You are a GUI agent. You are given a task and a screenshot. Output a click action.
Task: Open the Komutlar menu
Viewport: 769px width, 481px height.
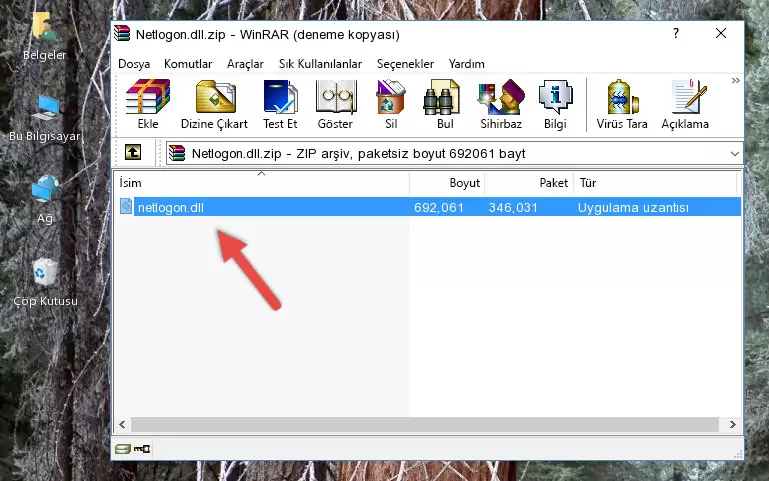point(188,64)
